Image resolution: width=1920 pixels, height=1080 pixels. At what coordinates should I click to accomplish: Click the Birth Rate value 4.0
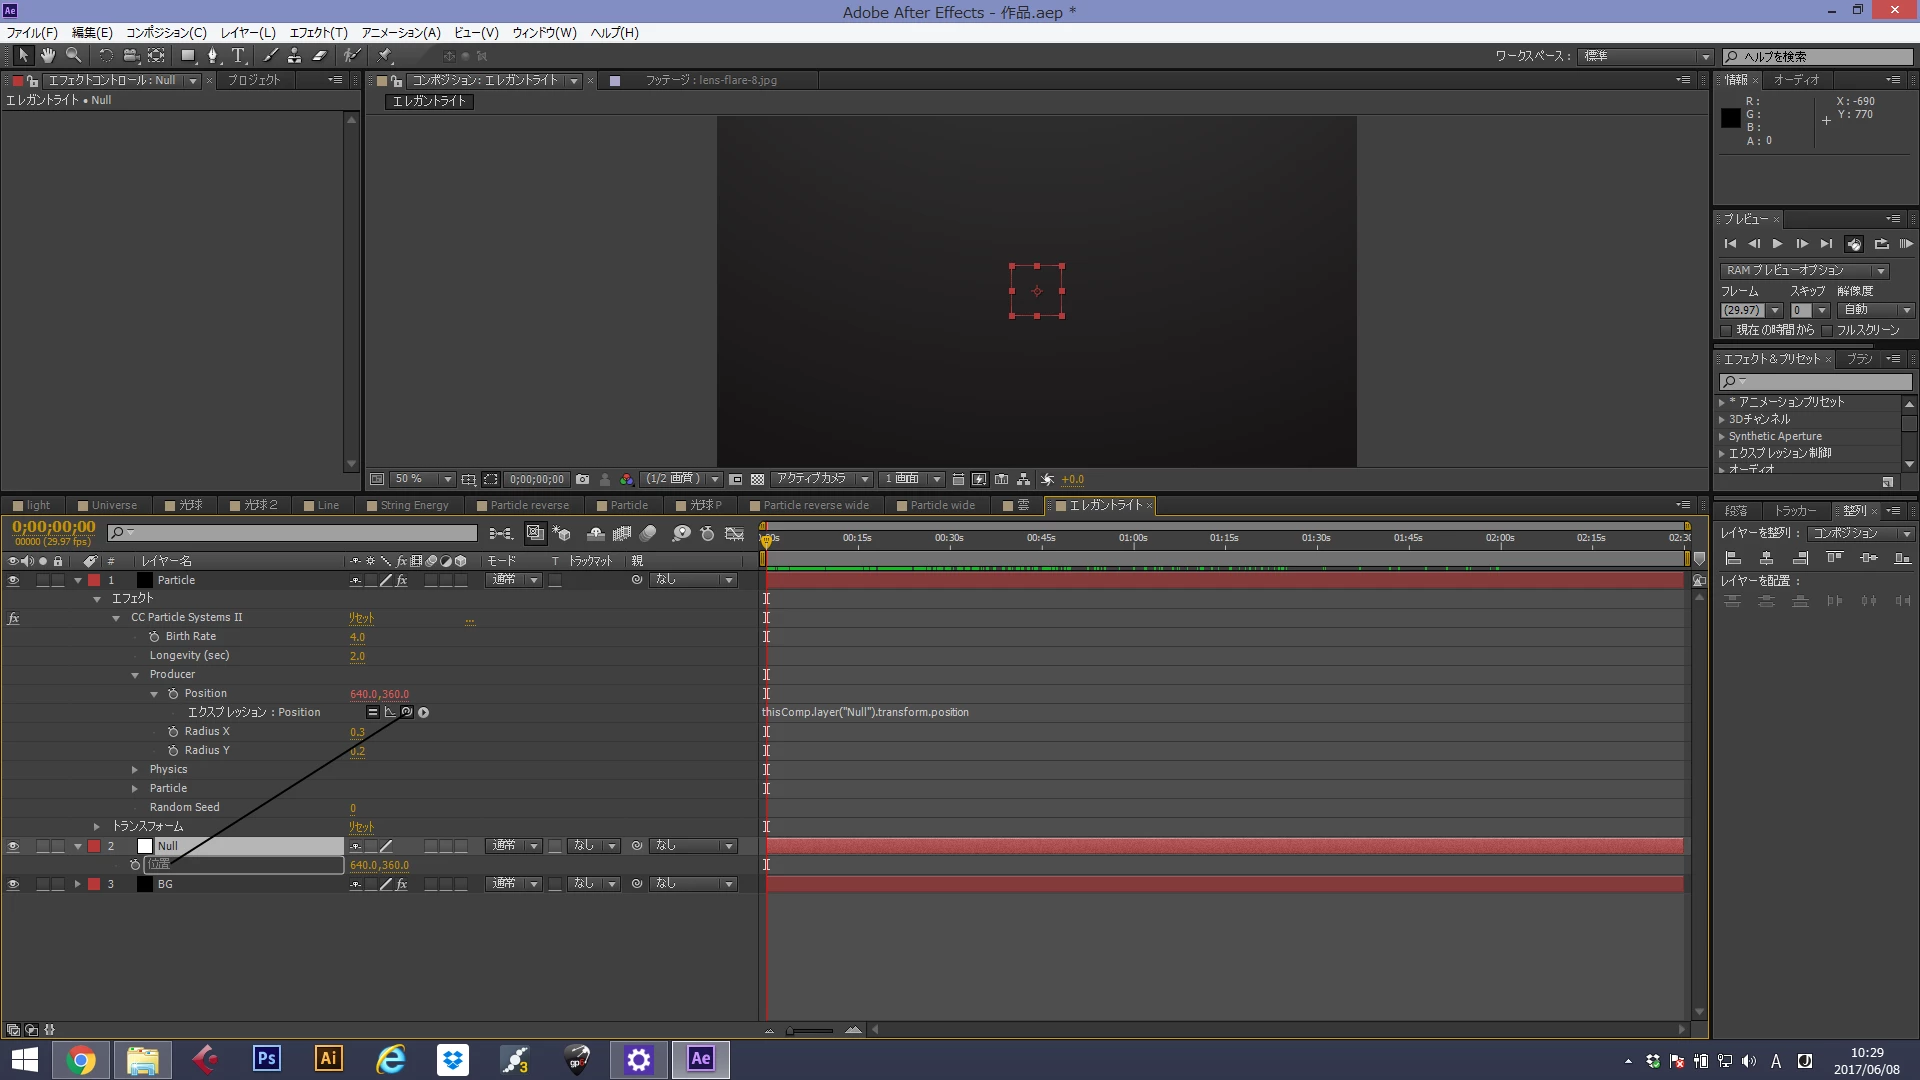click(357, 637)
